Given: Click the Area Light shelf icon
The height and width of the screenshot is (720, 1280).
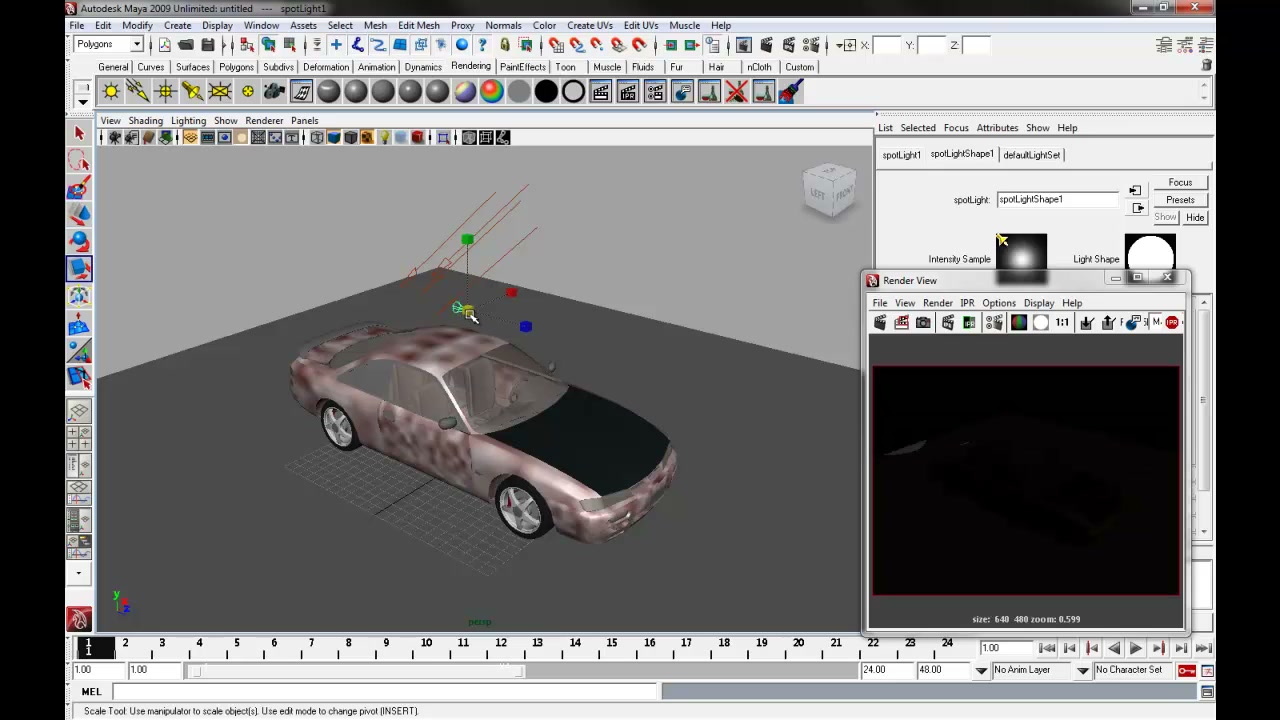Looking at the screenshot, I should click(220, 92).
